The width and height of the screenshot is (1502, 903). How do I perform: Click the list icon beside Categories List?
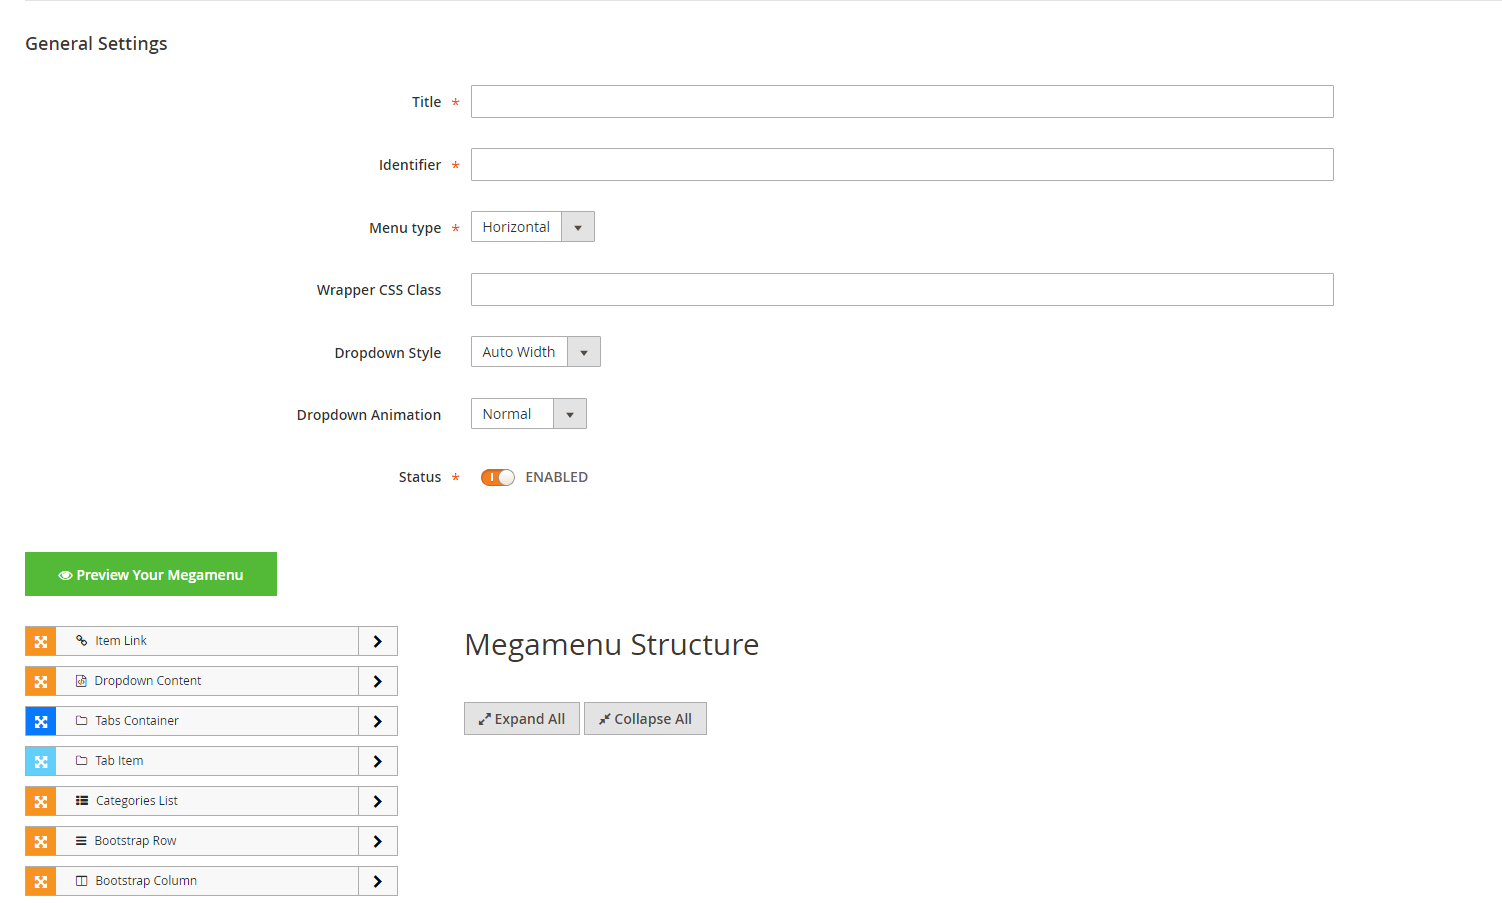[82, 801]
